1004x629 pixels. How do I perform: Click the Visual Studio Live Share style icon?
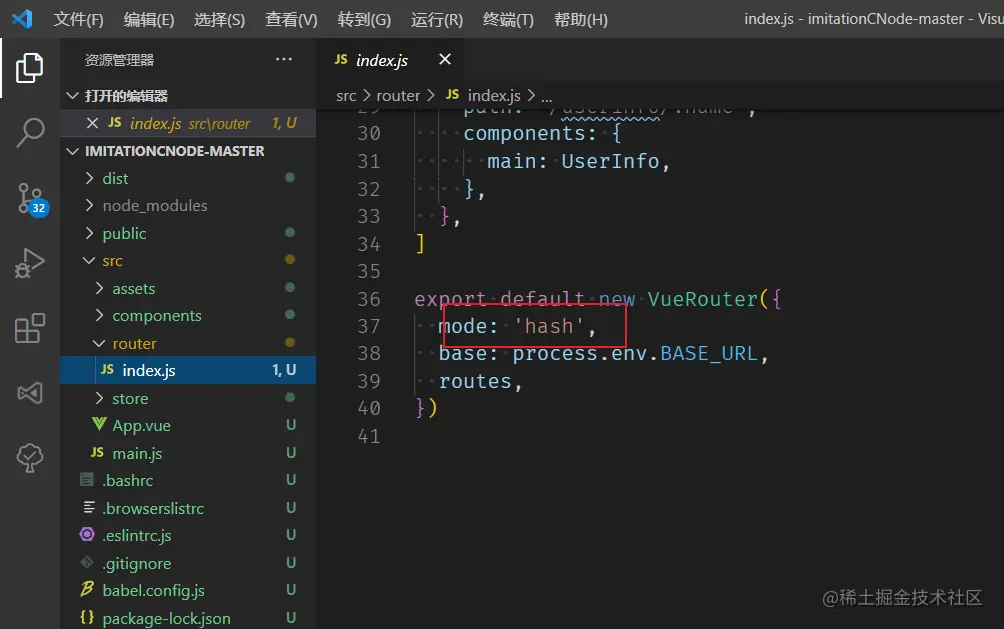click(29, 393)
